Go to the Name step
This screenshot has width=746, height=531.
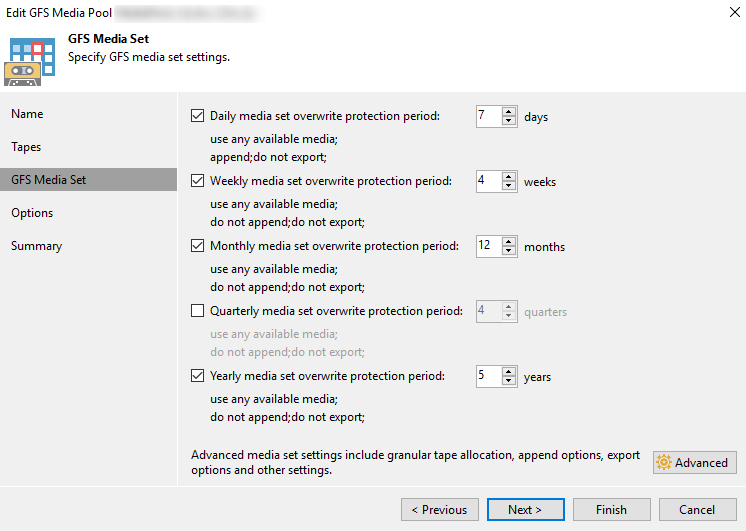[27, 114]
